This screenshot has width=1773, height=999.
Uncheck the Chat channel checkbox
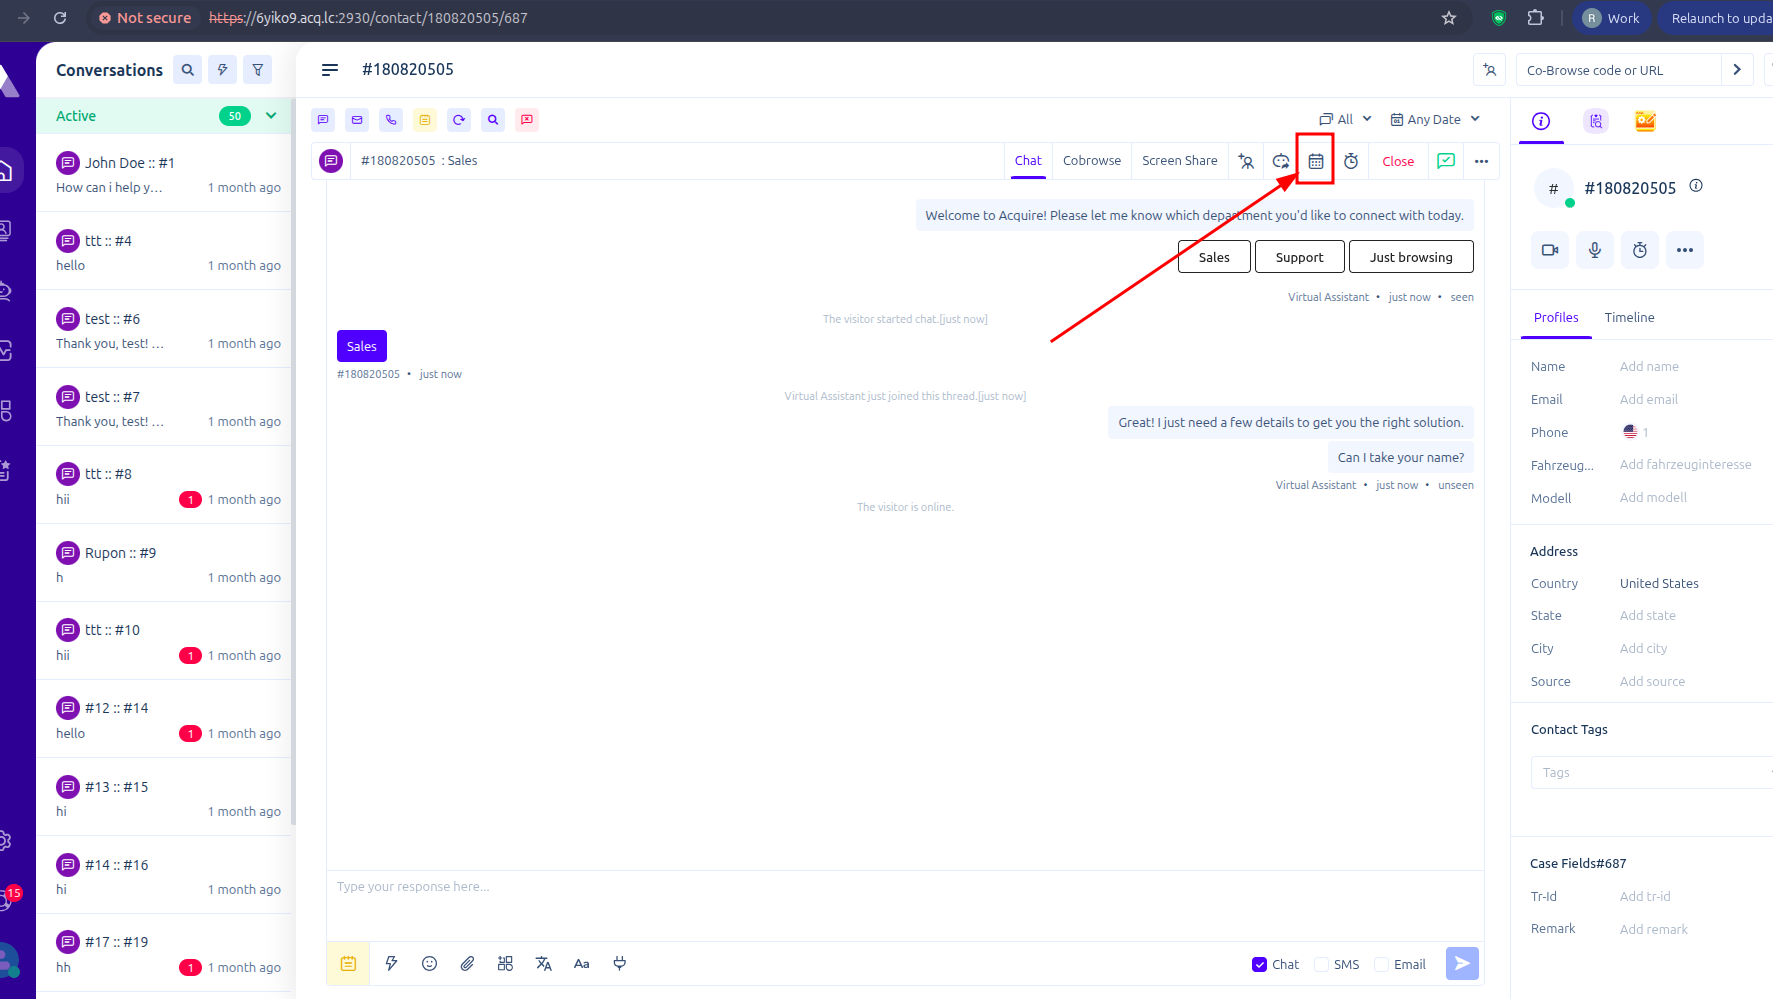[1259, 965]
